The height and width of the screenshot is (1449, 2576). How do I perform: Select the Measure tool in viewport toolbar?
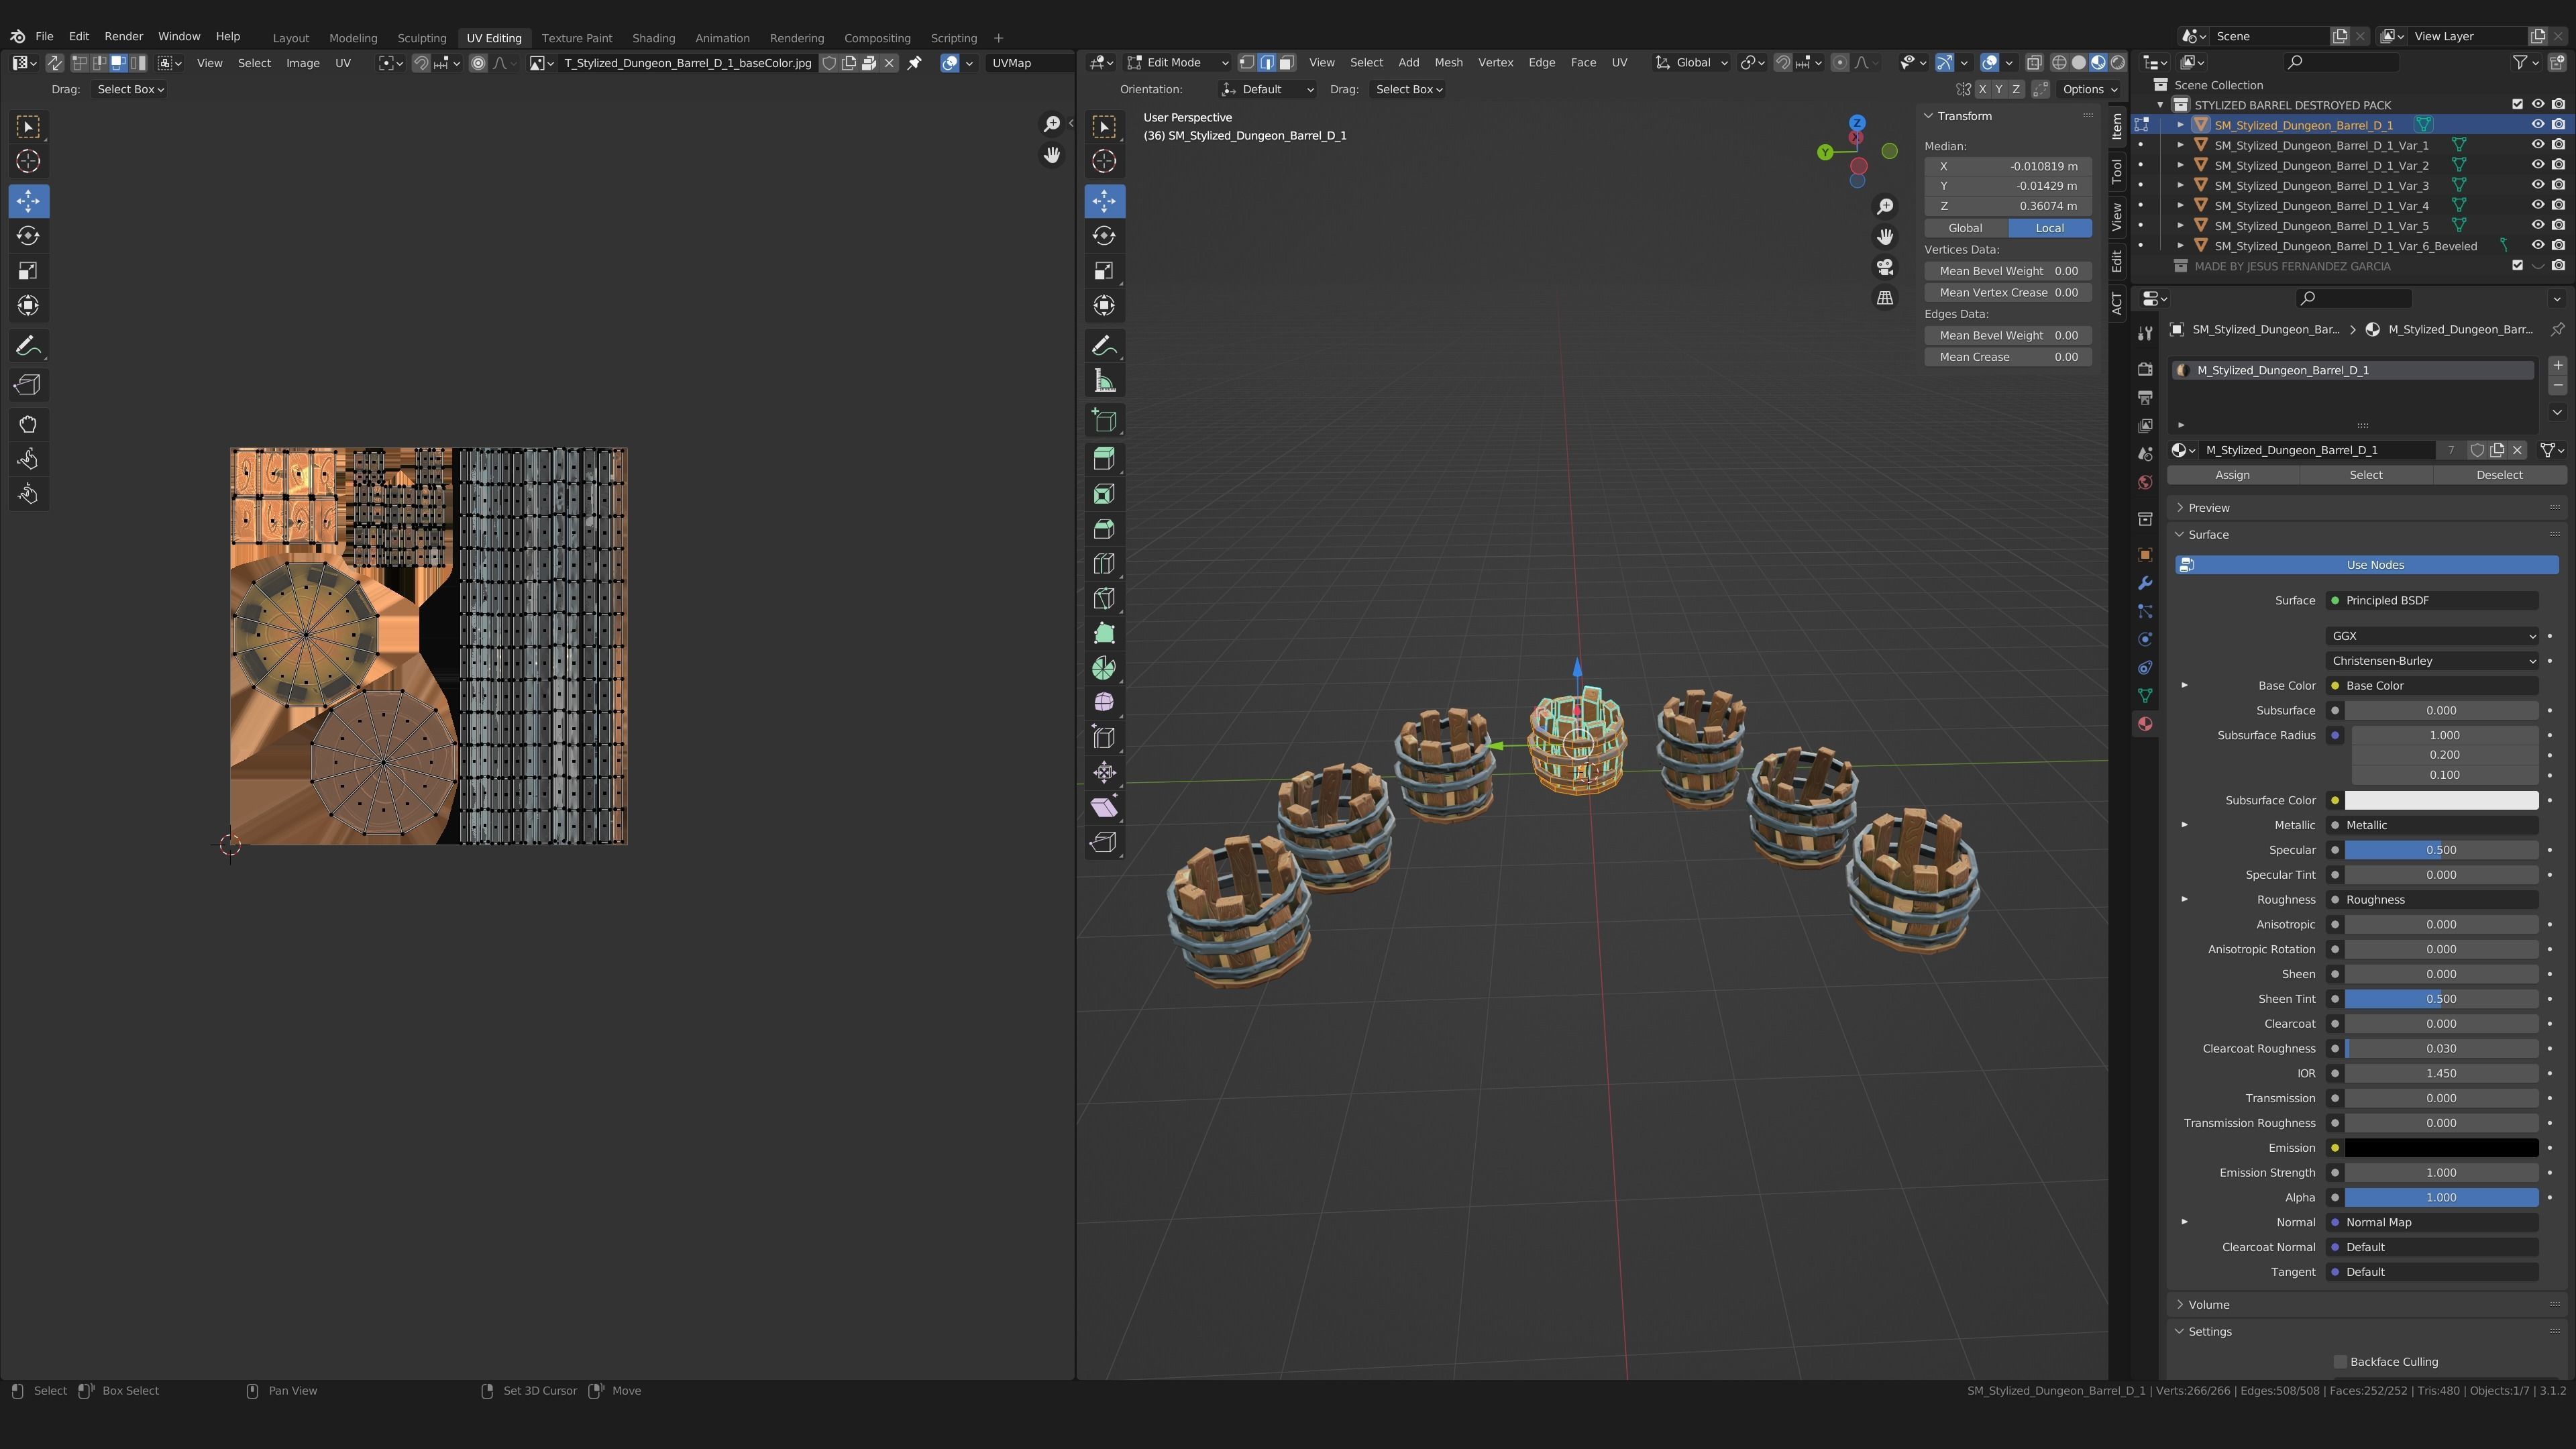[1104, 381]
